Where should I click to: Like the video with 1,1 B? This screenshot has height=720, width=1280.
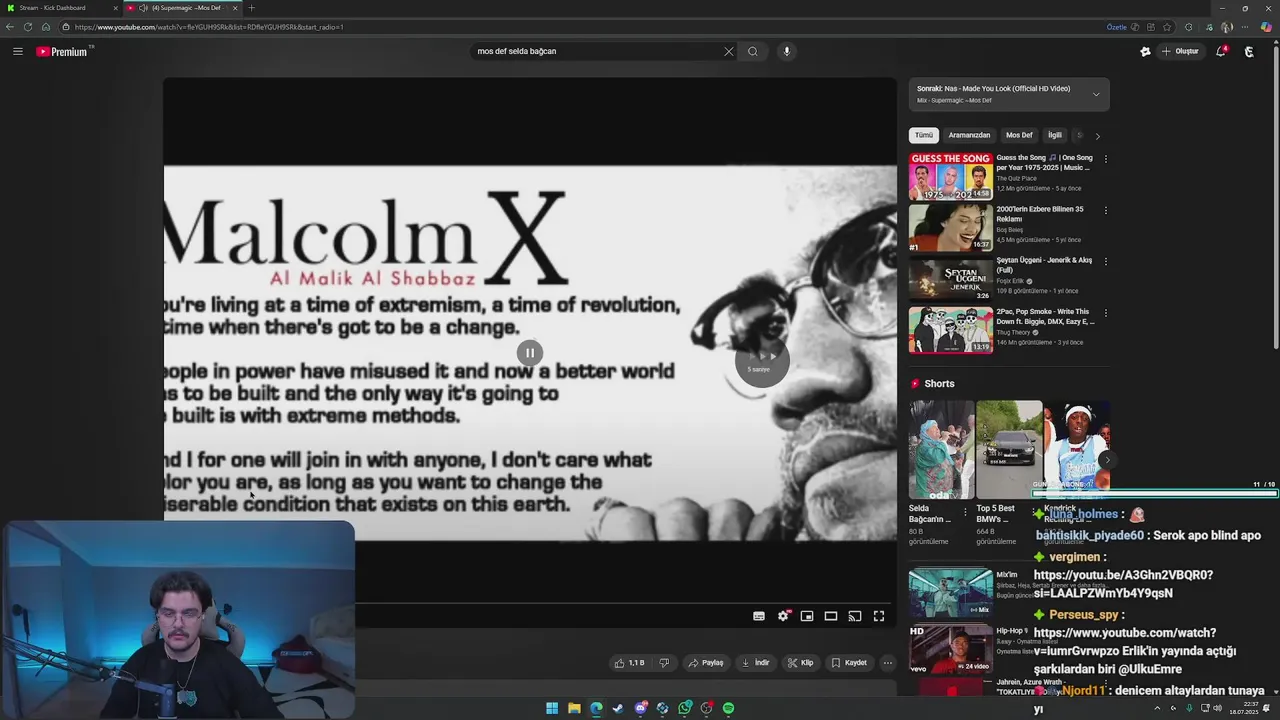click(629, 662)
